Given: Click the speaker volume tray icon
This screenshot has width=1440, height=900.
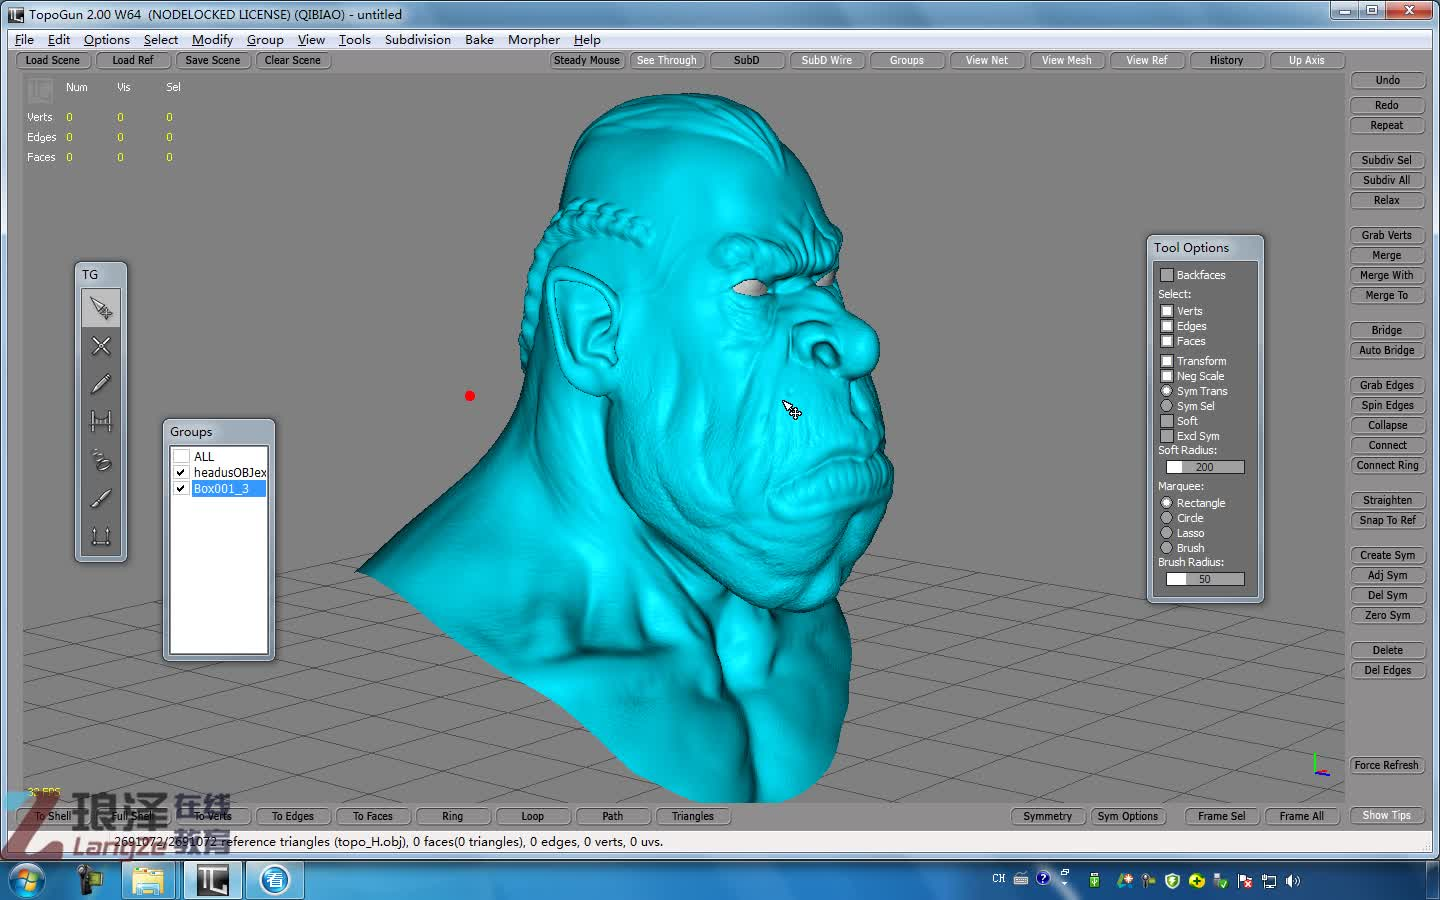Looking at the screenshot, I should [1293, 881].
